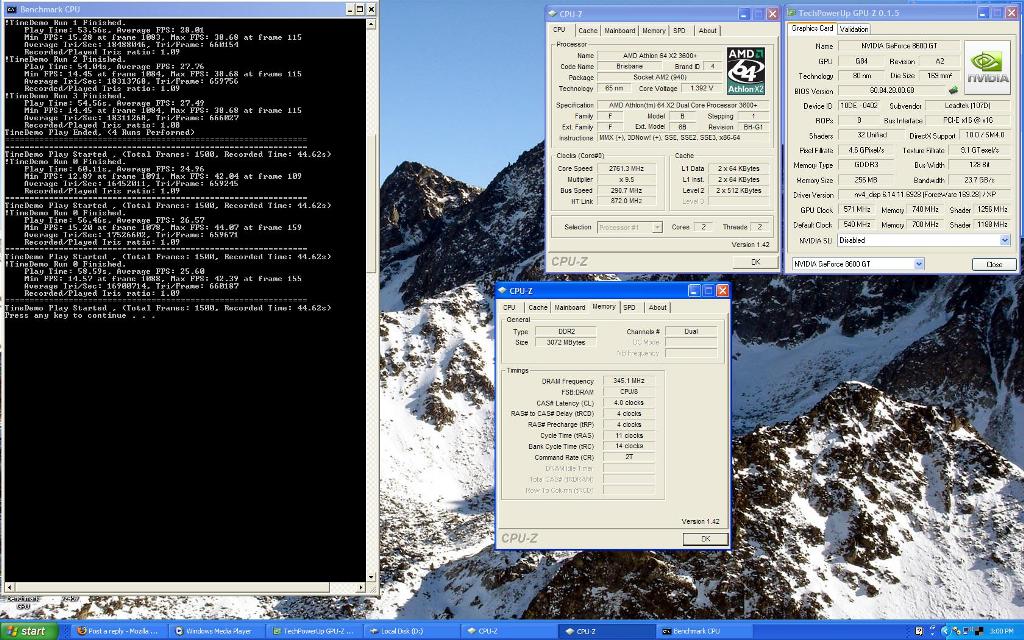1024x640 pixels.
Task: Click the 3072 MBytes size value
Action: [x=566, y=343]
